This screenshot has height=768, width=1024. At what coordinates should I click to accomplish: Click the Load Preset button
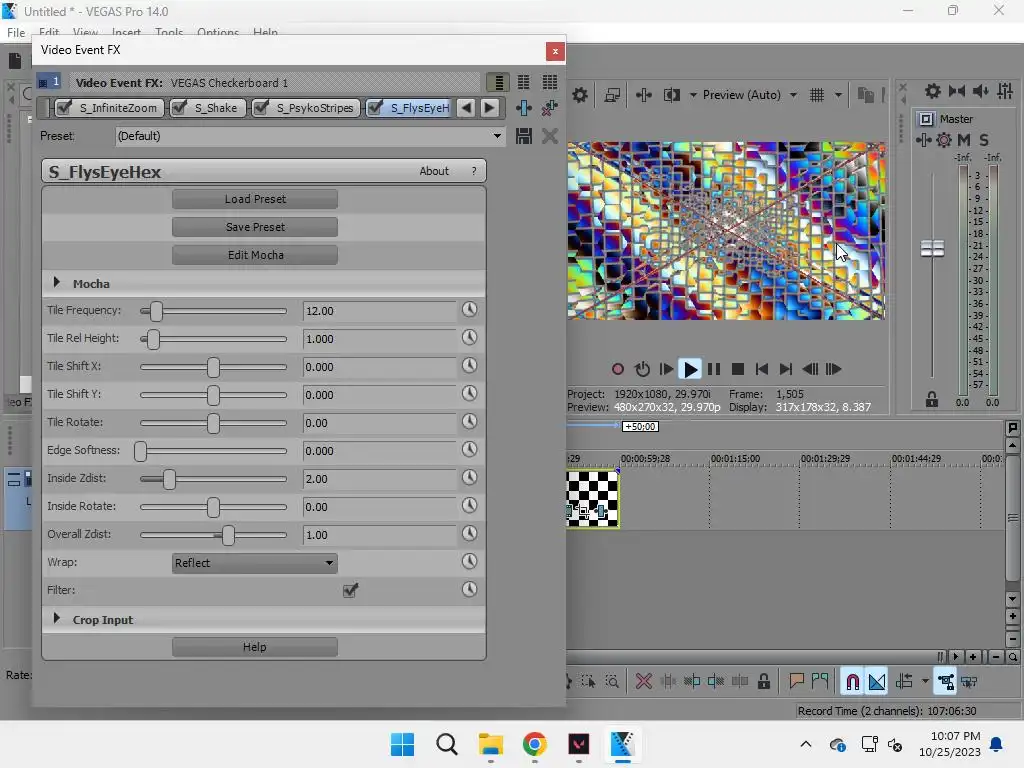click(255, 199)
